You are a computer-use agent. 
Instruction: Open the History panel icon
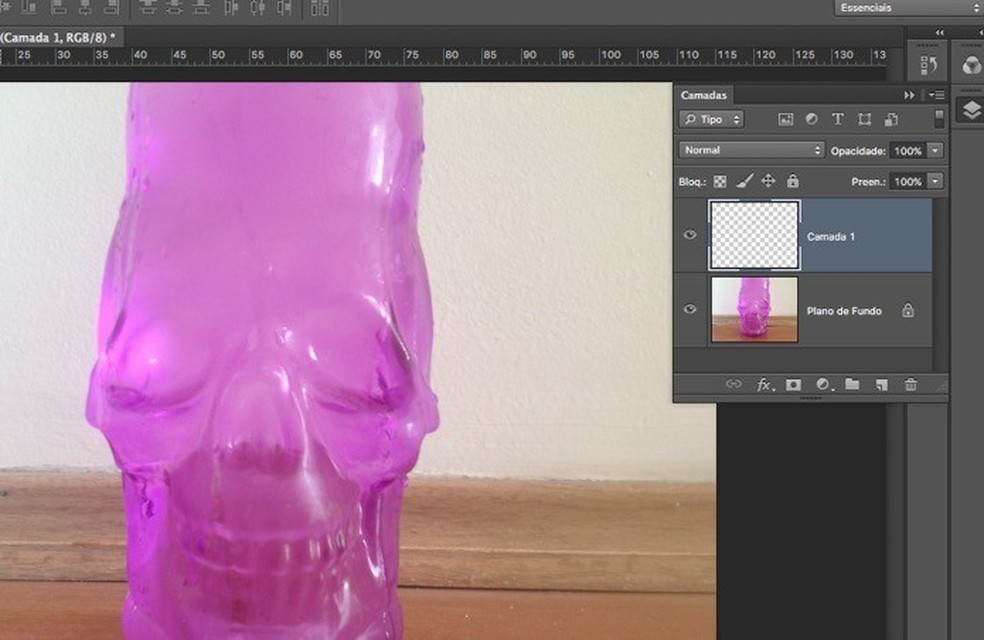[x=928, y=65]
